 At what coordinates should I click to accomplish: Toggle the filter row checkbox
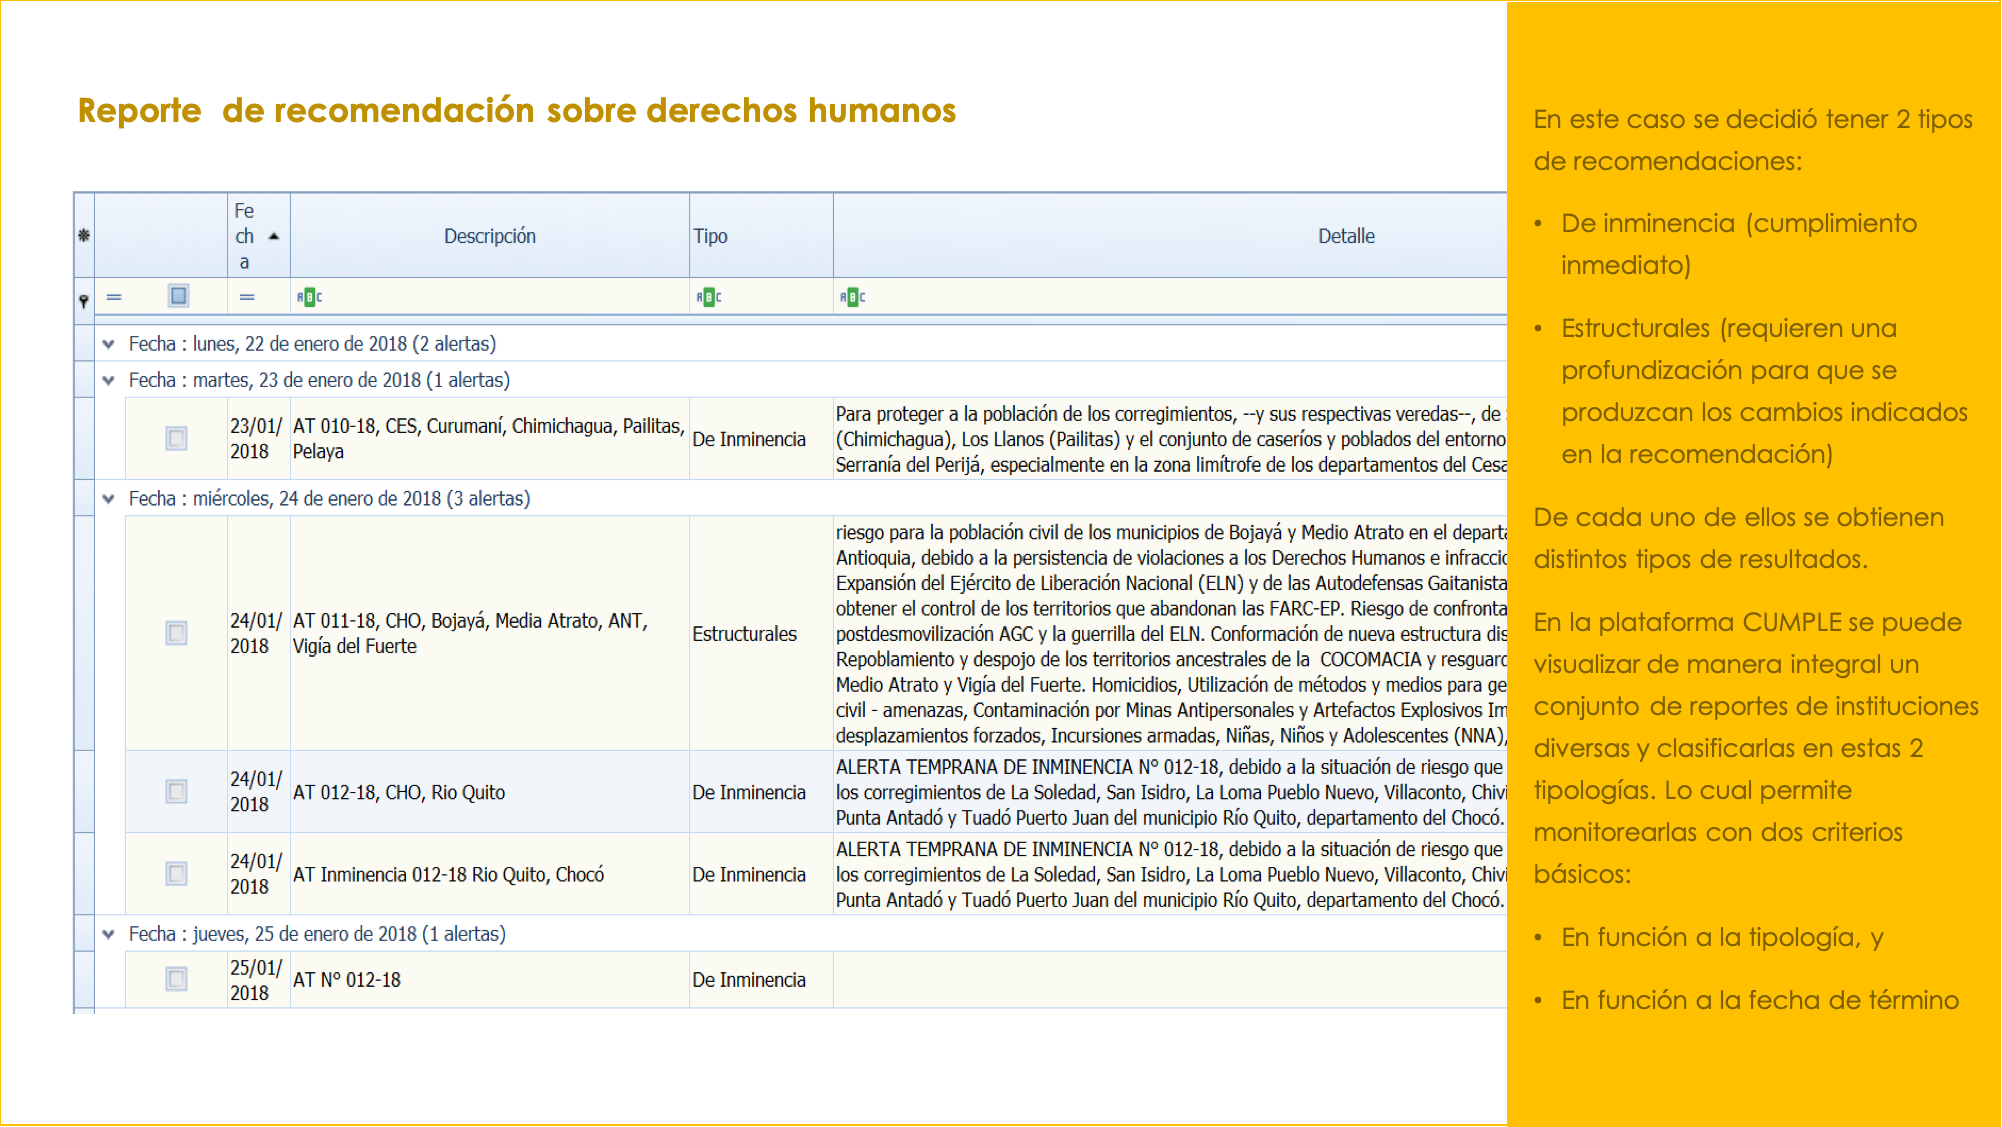tap(179, 296)
